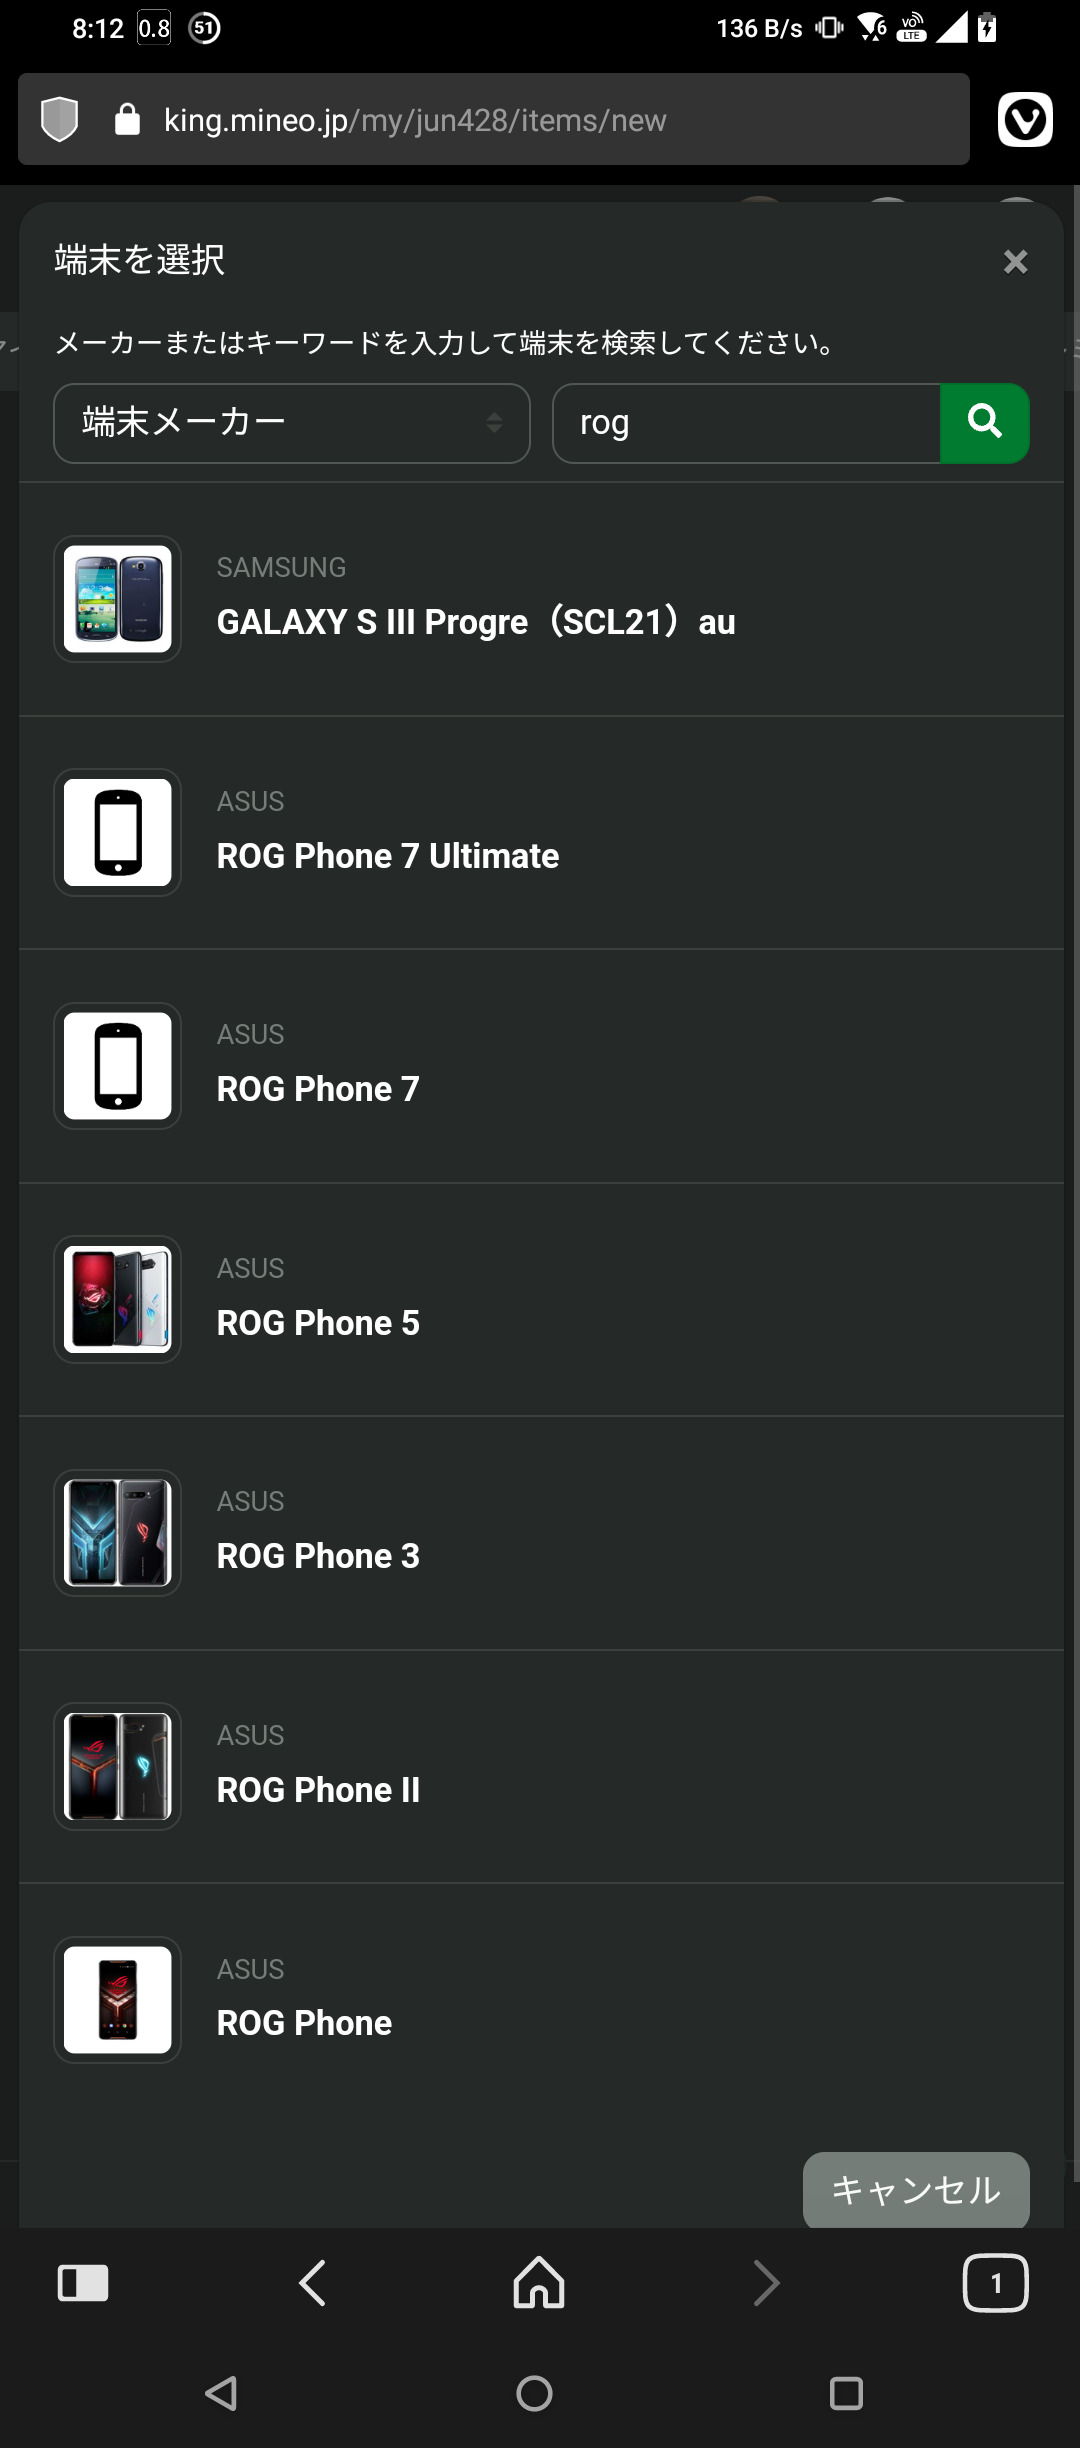Tap the ROG Phone II thumbnail image

118,1766
